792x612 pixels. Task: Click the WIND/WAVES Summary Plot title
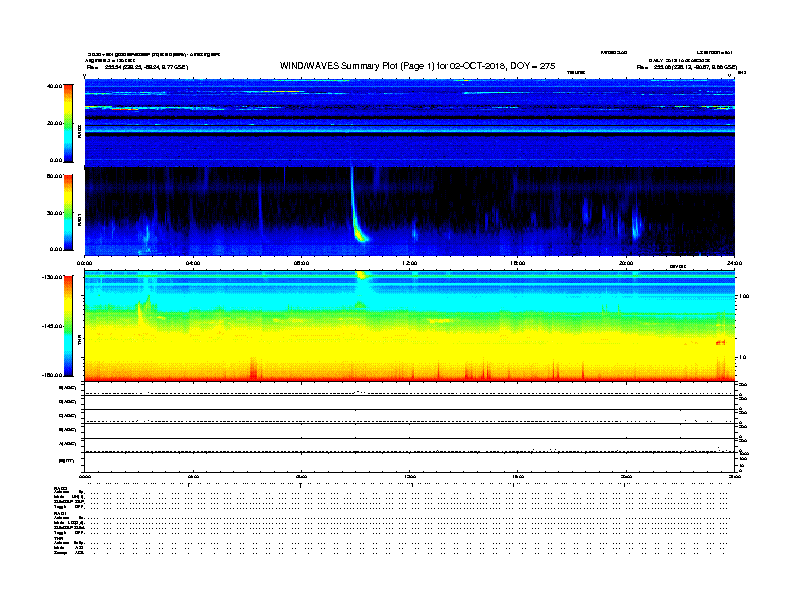coord(417,66)
